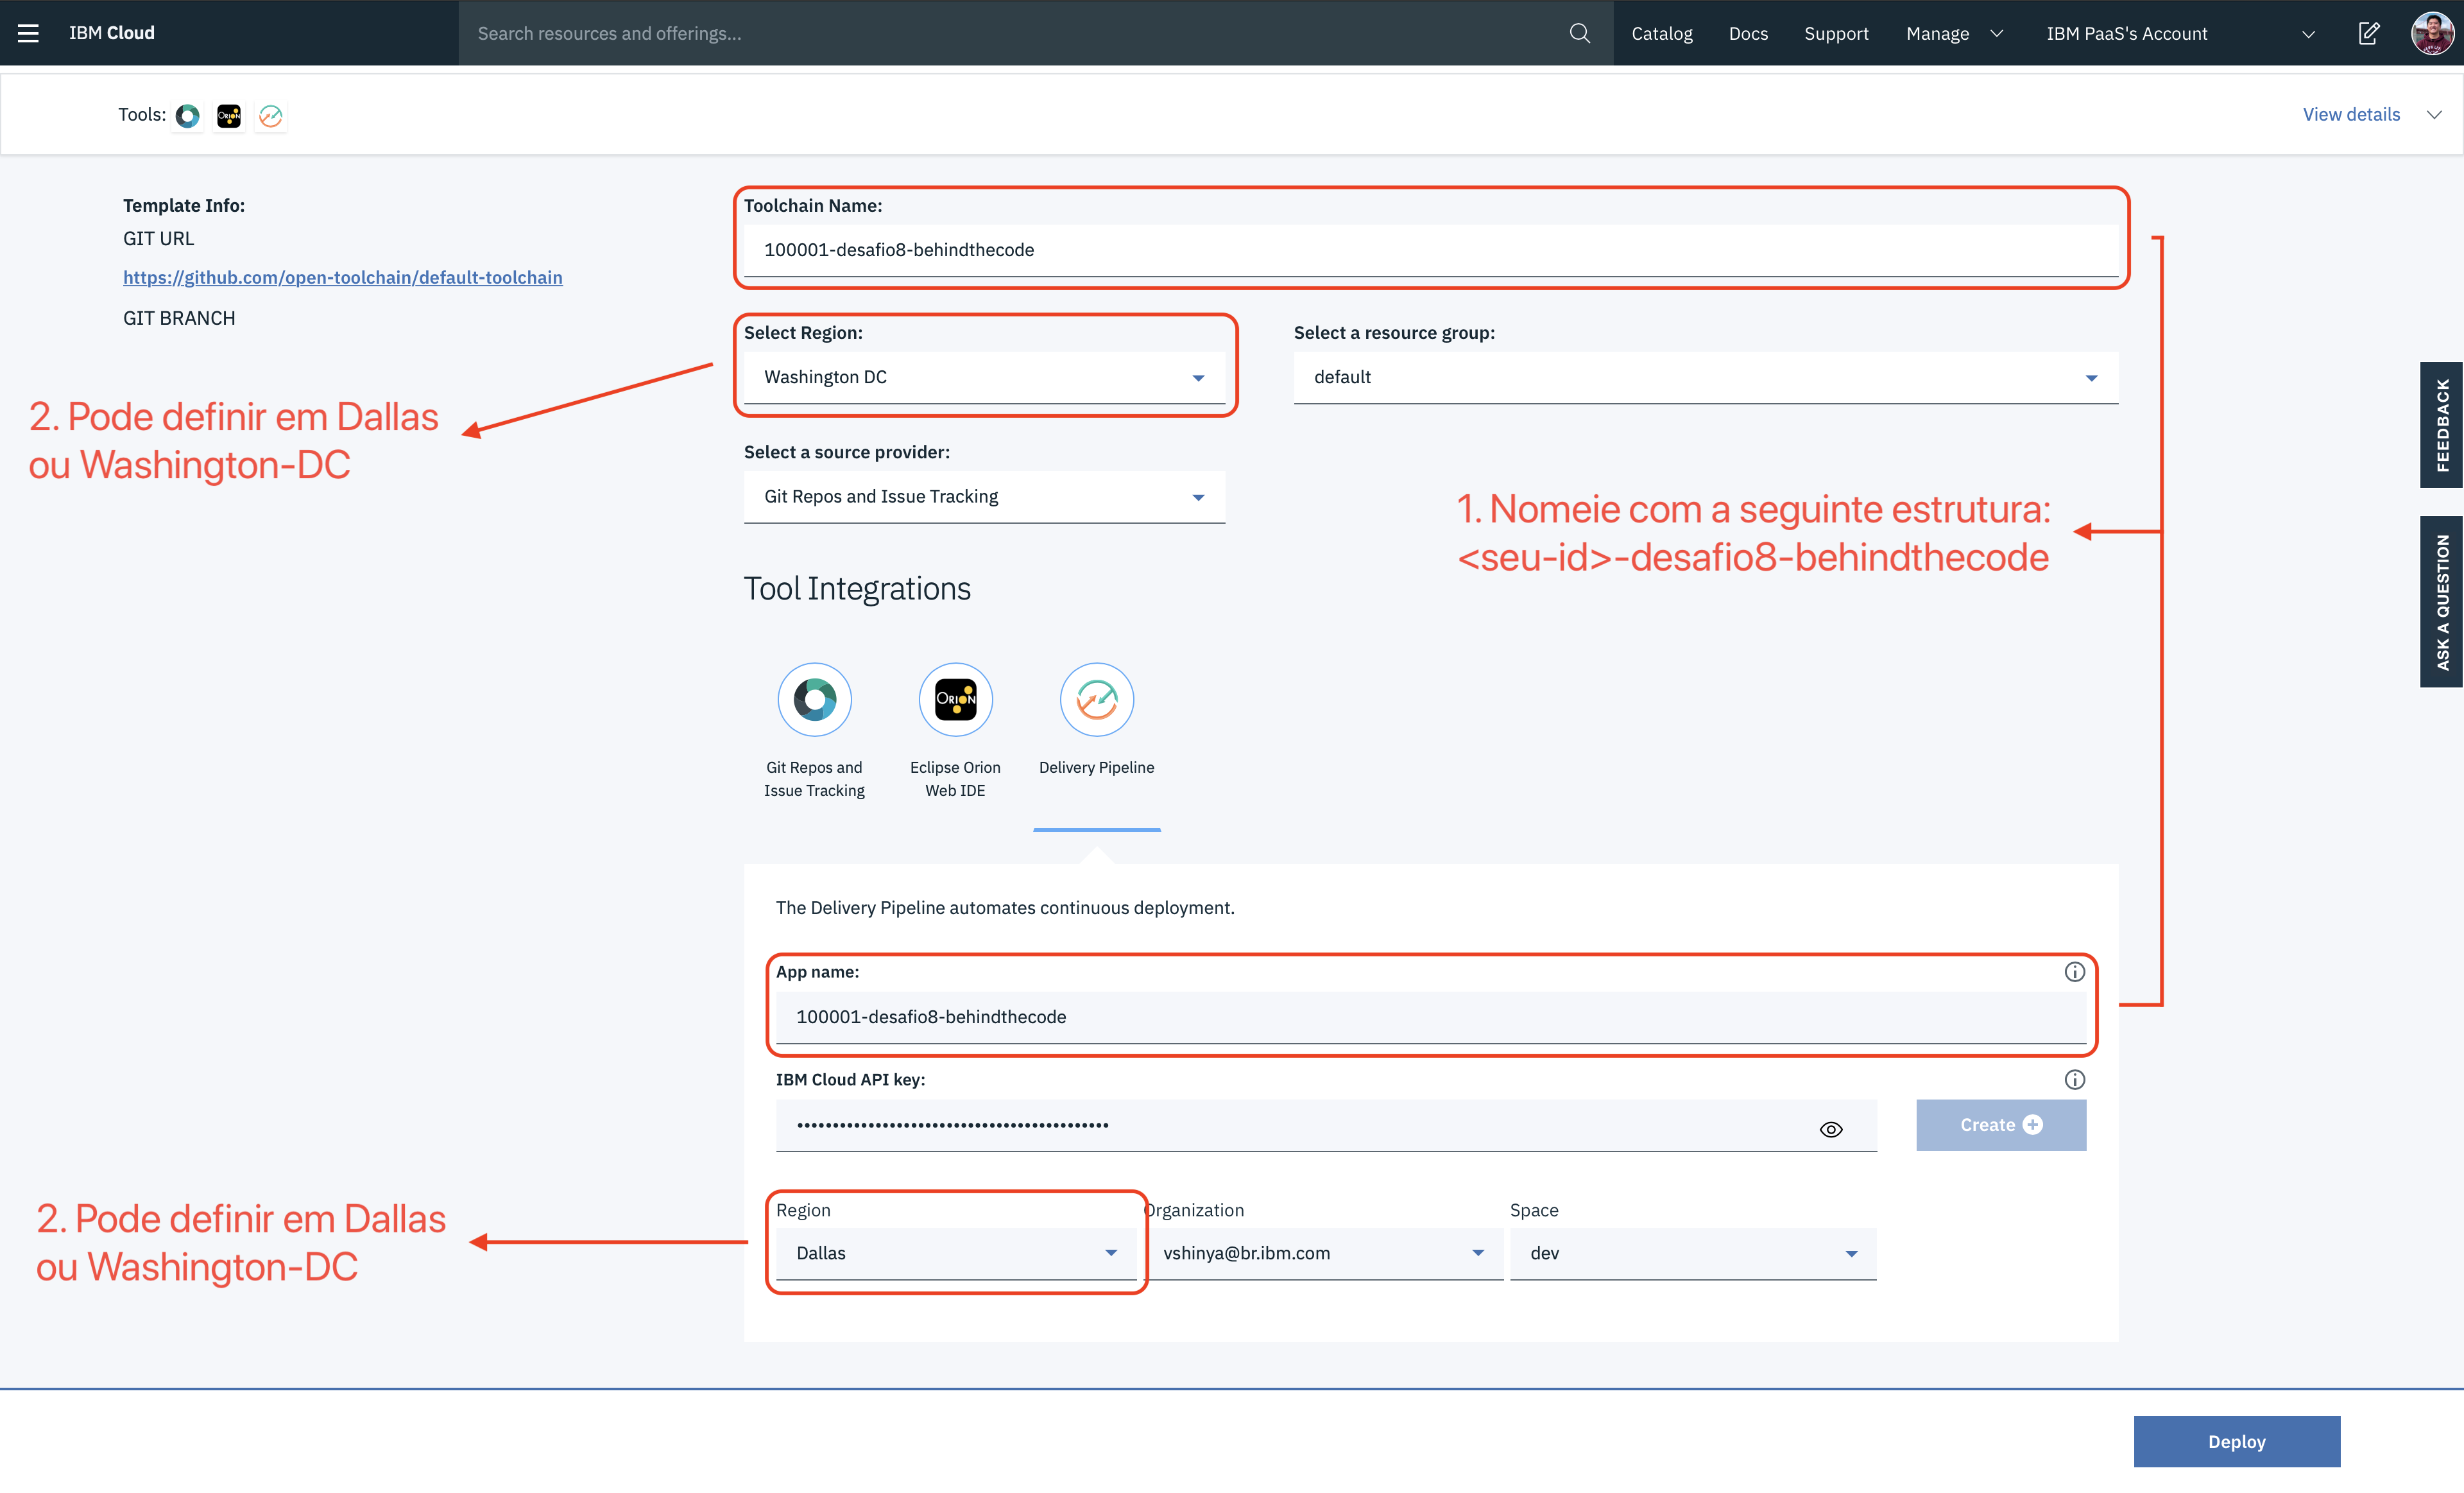Select the Eclipse Orion Web IDE integration
2464x1493 pixels.
click(955, 700)
